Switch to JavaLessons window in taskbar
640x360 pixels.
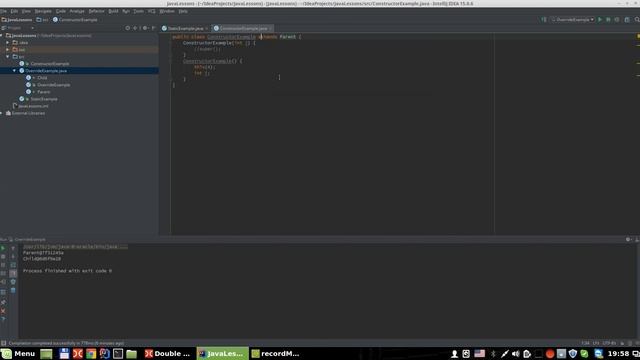coord(222,353)
